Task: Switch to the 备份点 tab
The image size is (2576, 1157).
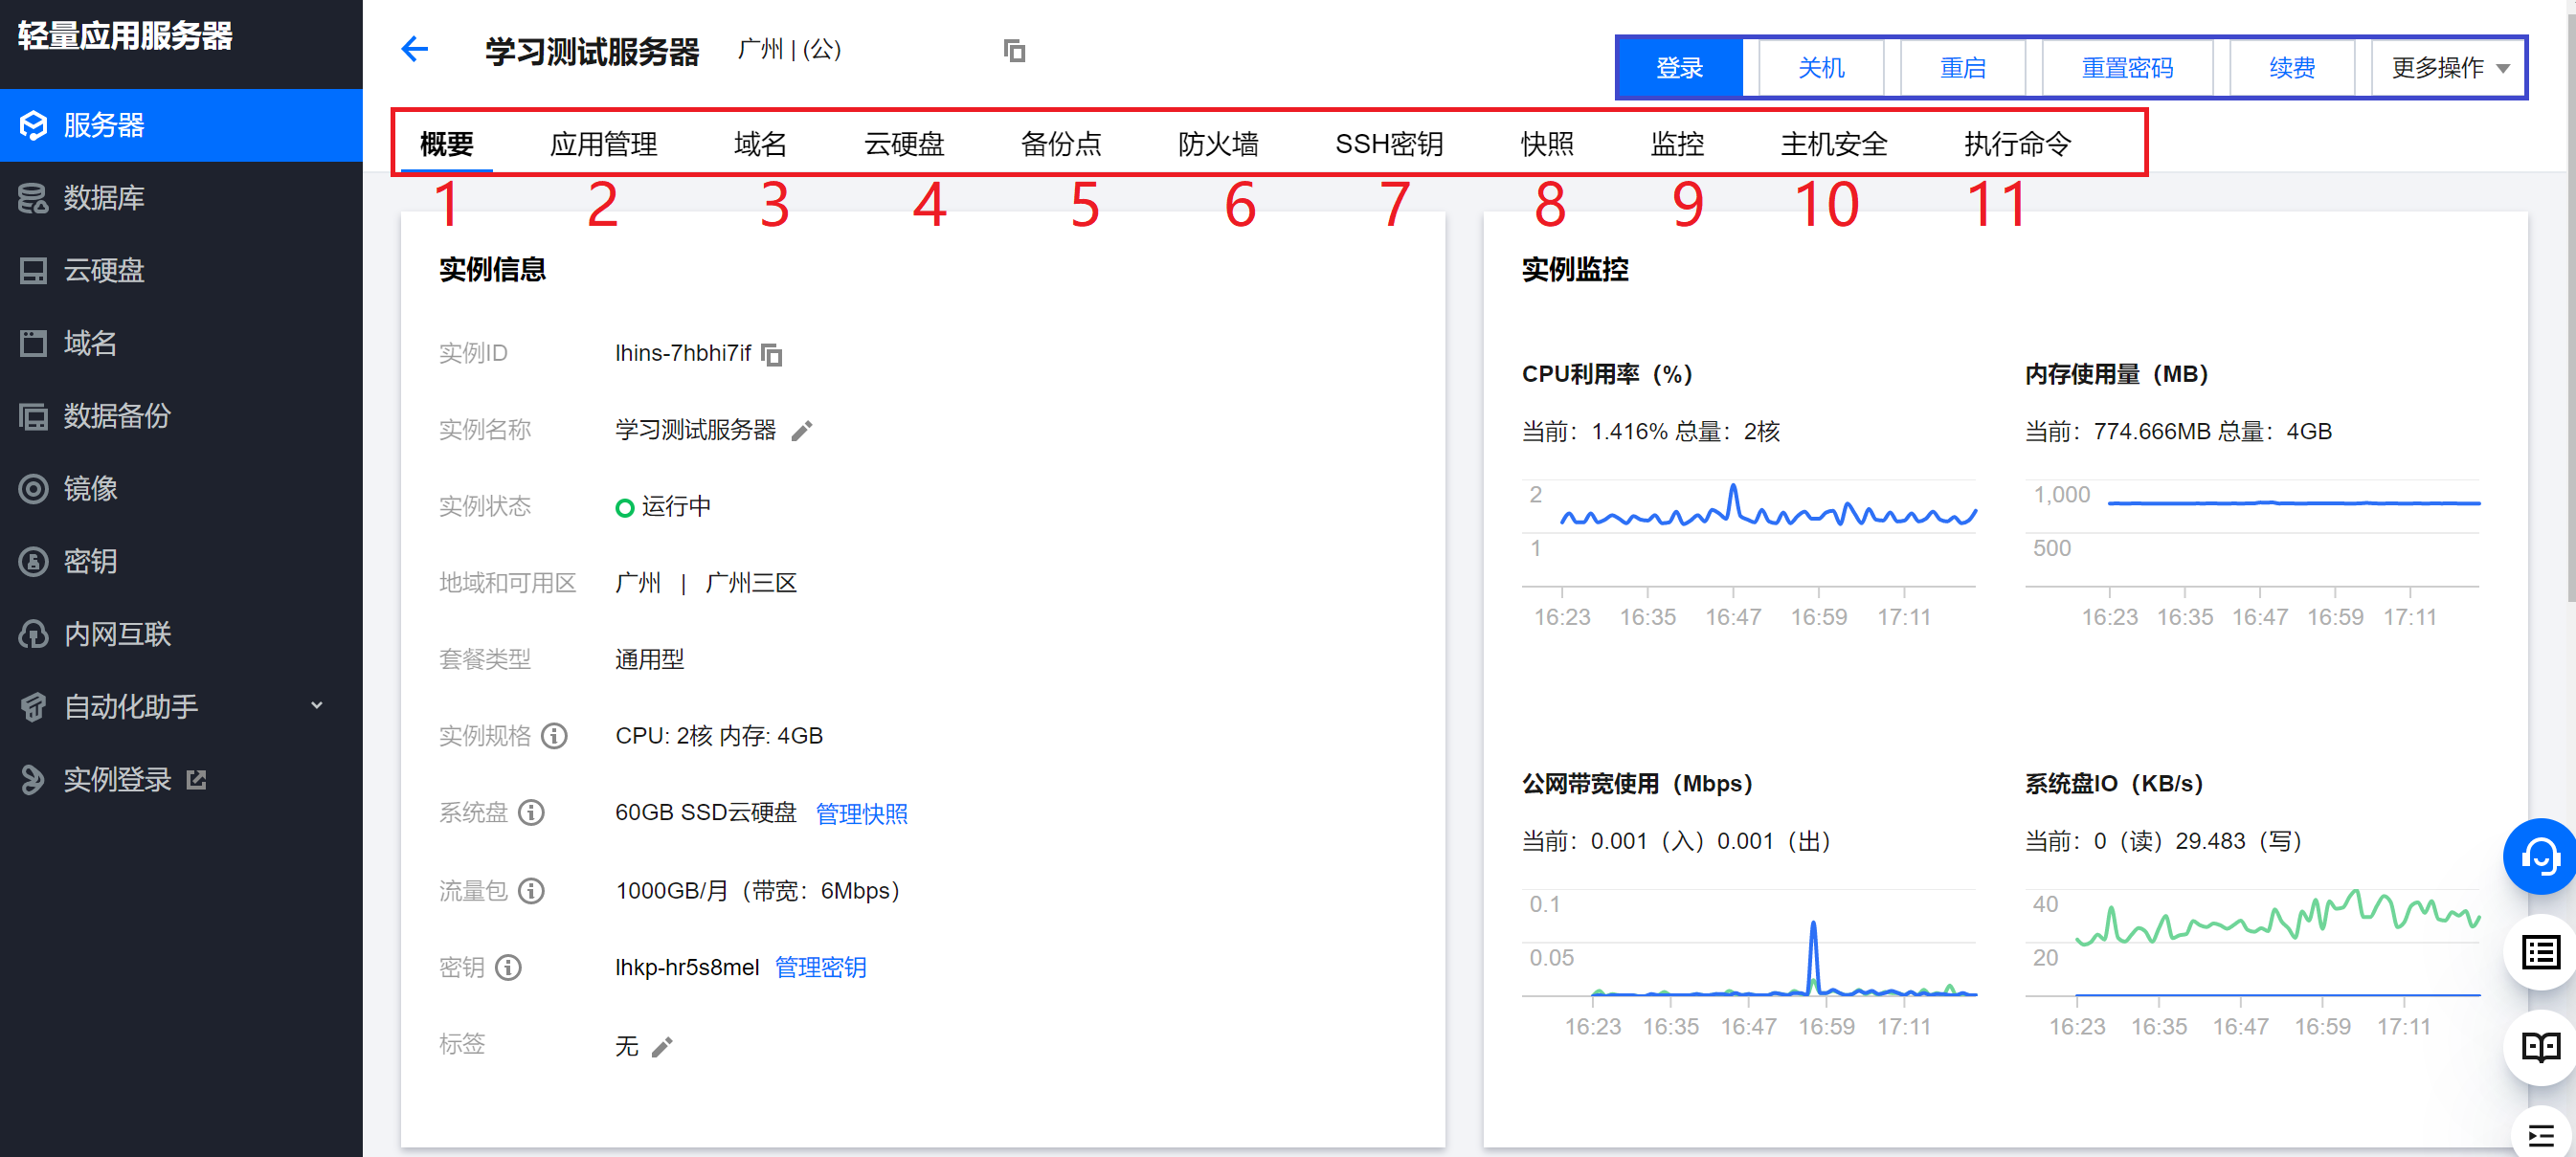Action: tap(1061, 144)
